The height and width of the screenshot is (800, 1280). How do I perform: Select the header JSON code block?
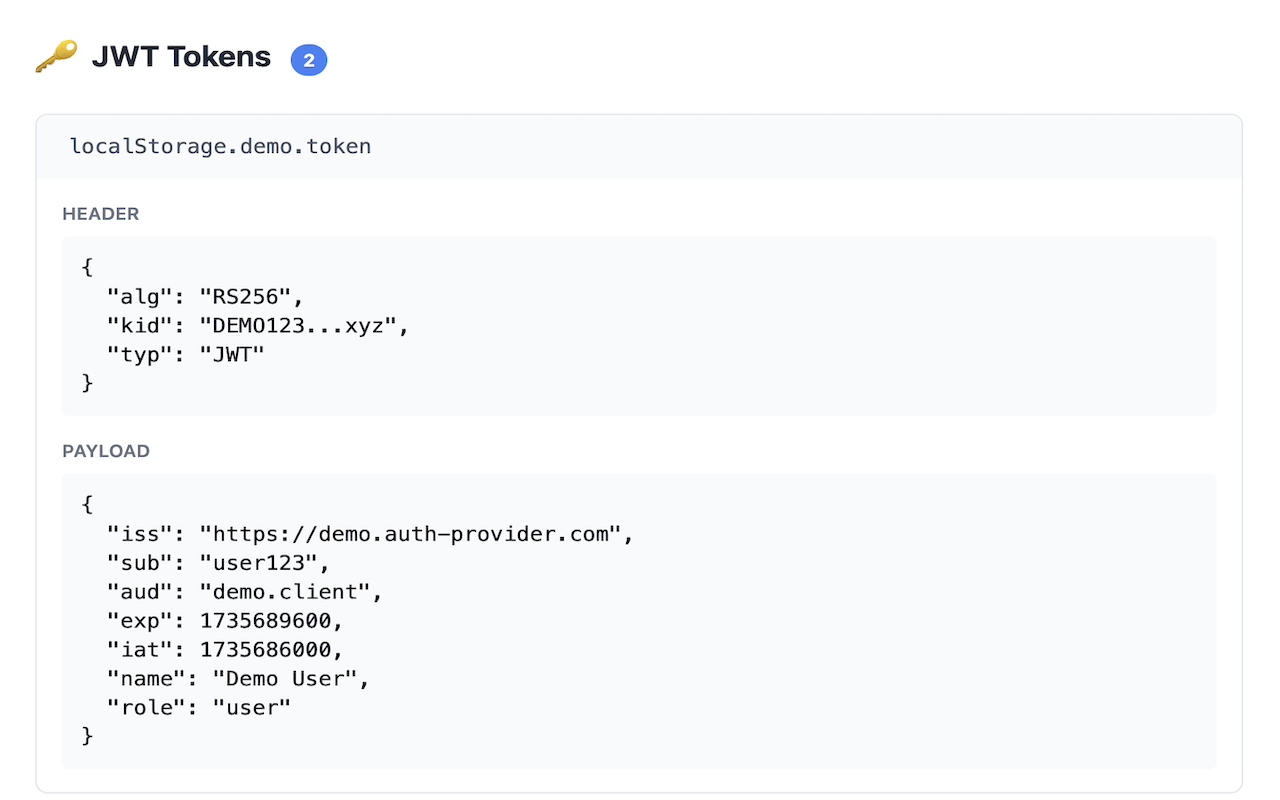click(x=640, y=325)
